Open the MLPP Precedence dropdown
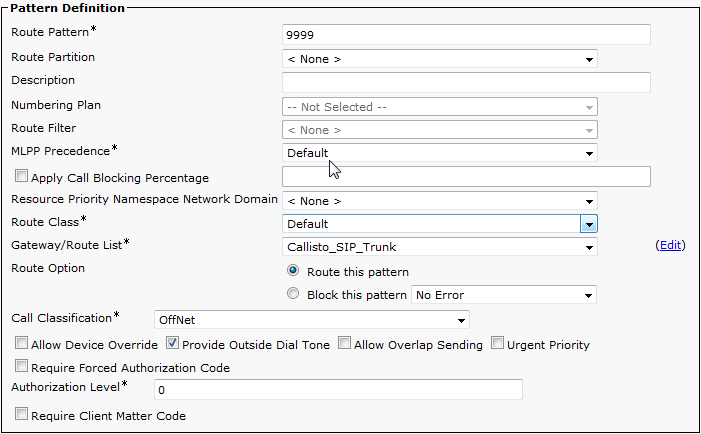701x434 pixels. click(439, 153)
